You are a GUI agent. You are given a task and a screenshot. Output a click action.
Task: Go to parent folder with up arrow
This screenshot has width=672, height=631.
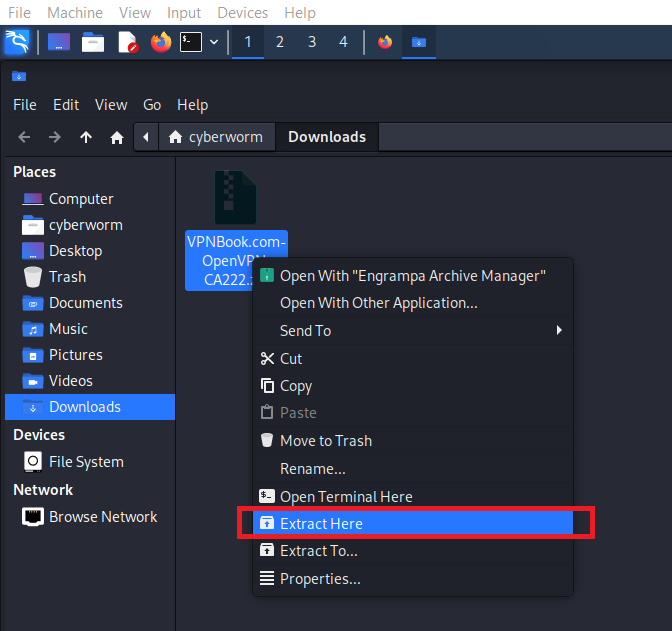pos(86,137)
